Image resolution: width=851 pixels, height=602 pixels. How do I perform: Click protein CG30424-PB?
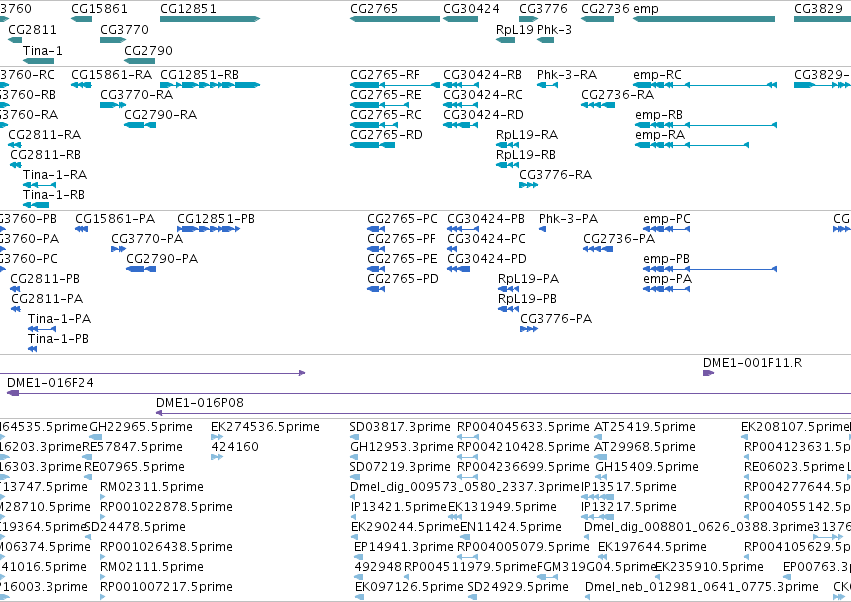(x=485, y=219)
